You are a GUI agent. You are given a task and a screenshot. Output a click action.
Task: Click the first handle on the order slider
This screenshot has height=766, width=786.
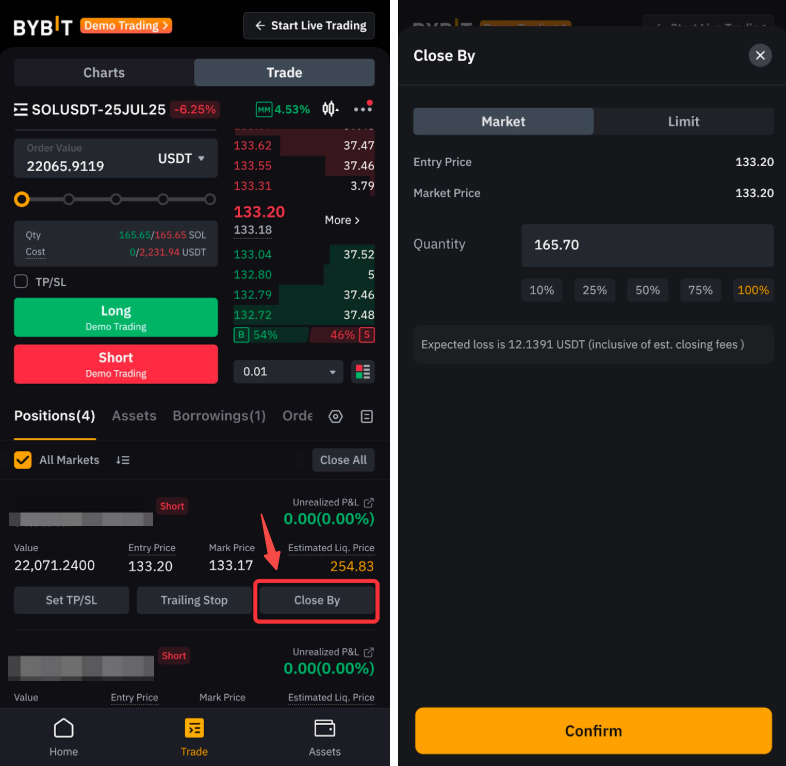click(21, 199)
